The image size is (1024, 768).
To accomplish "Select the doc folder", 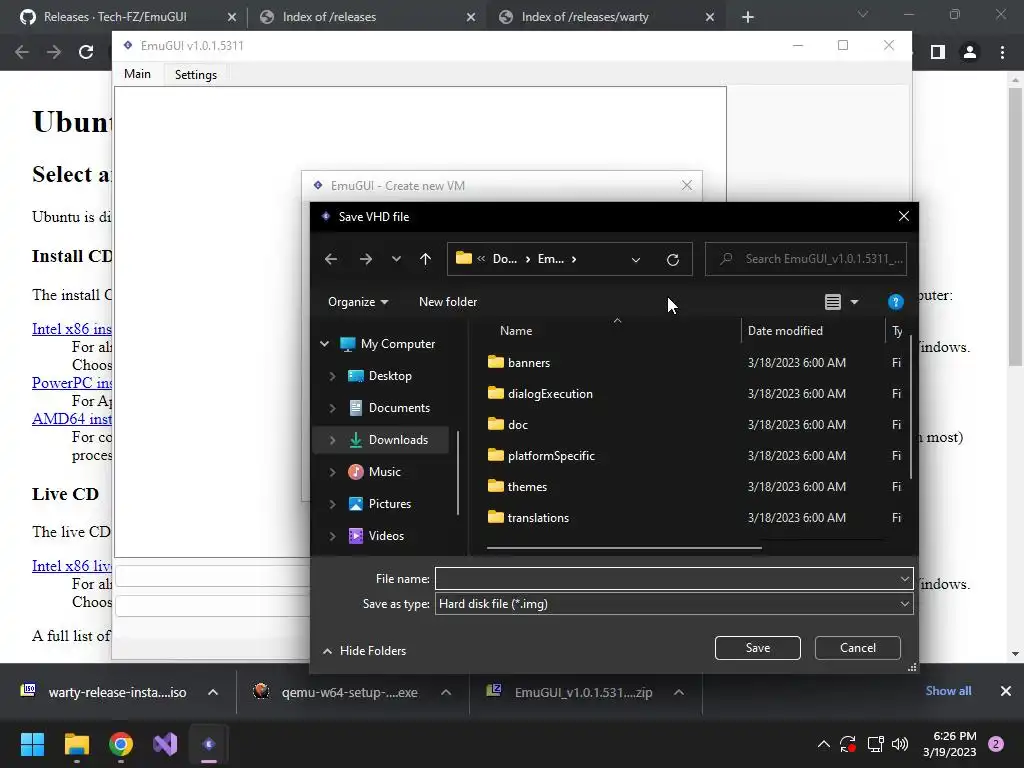I will click(x=517, y=424).
